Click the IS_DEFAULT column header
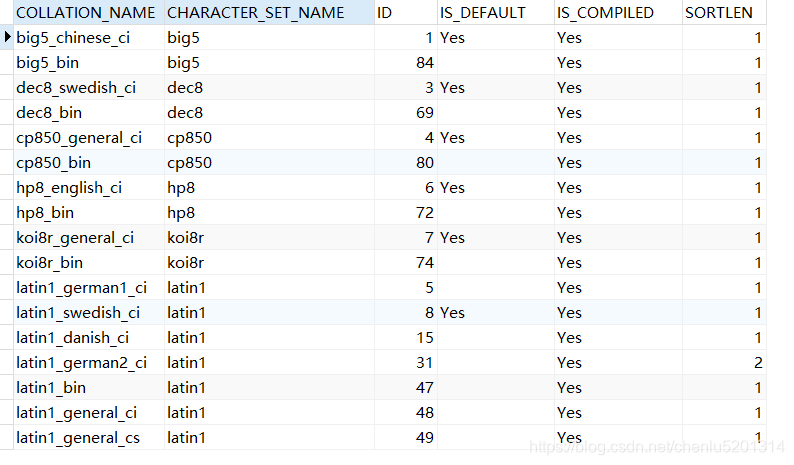Screen dimensions: 794x465 tap(496, 12)
